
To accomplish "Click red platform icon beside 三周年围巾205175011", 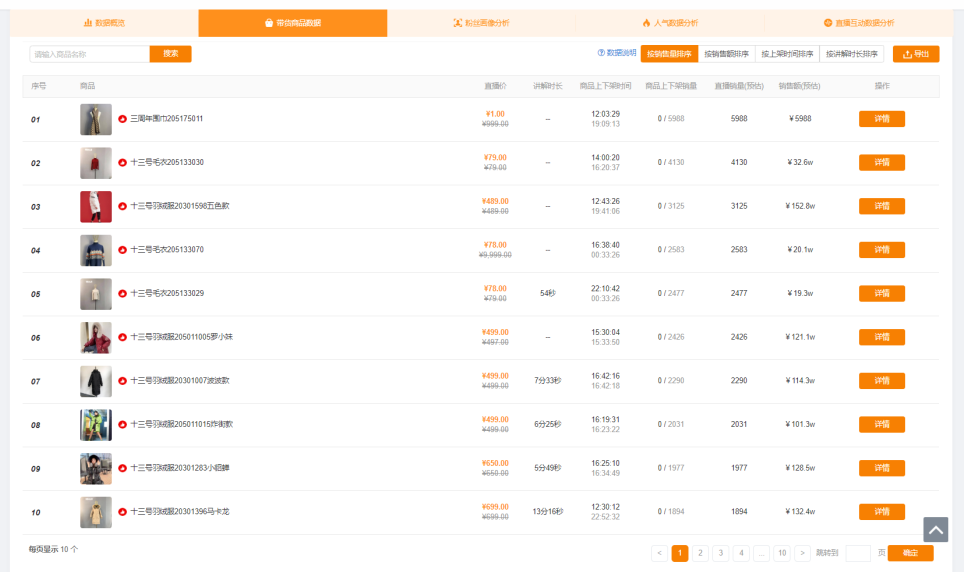I will [122, 119].
